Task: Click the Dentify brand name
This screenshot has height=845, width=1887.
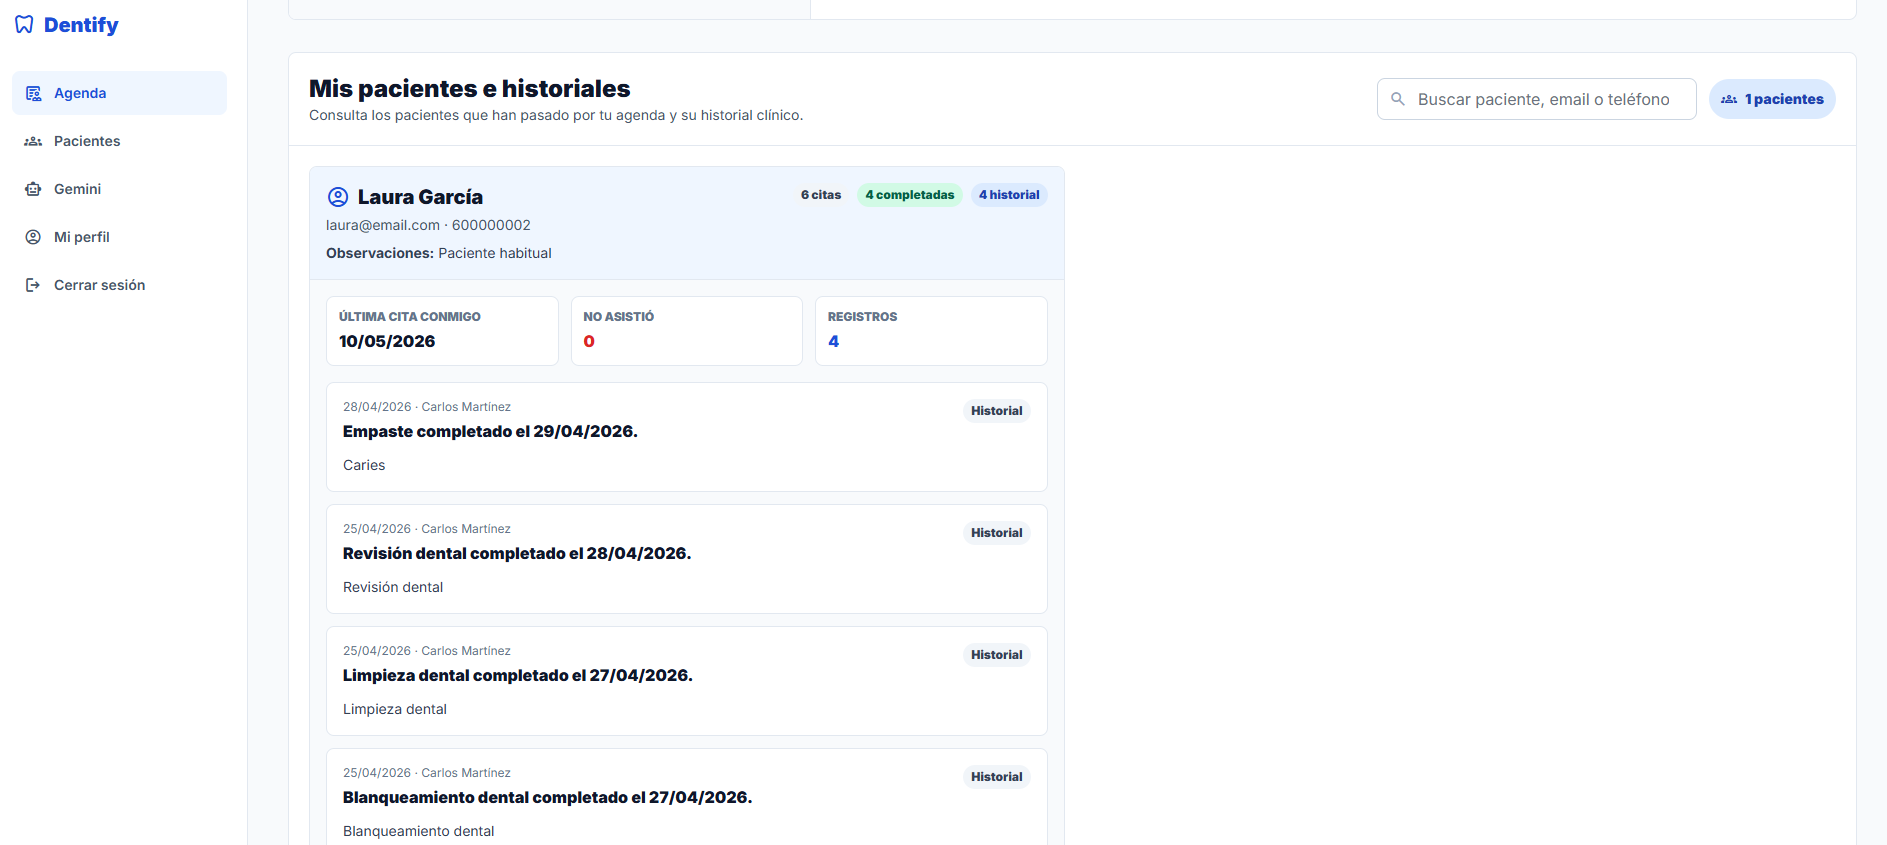Action: [x=81, y=25]
